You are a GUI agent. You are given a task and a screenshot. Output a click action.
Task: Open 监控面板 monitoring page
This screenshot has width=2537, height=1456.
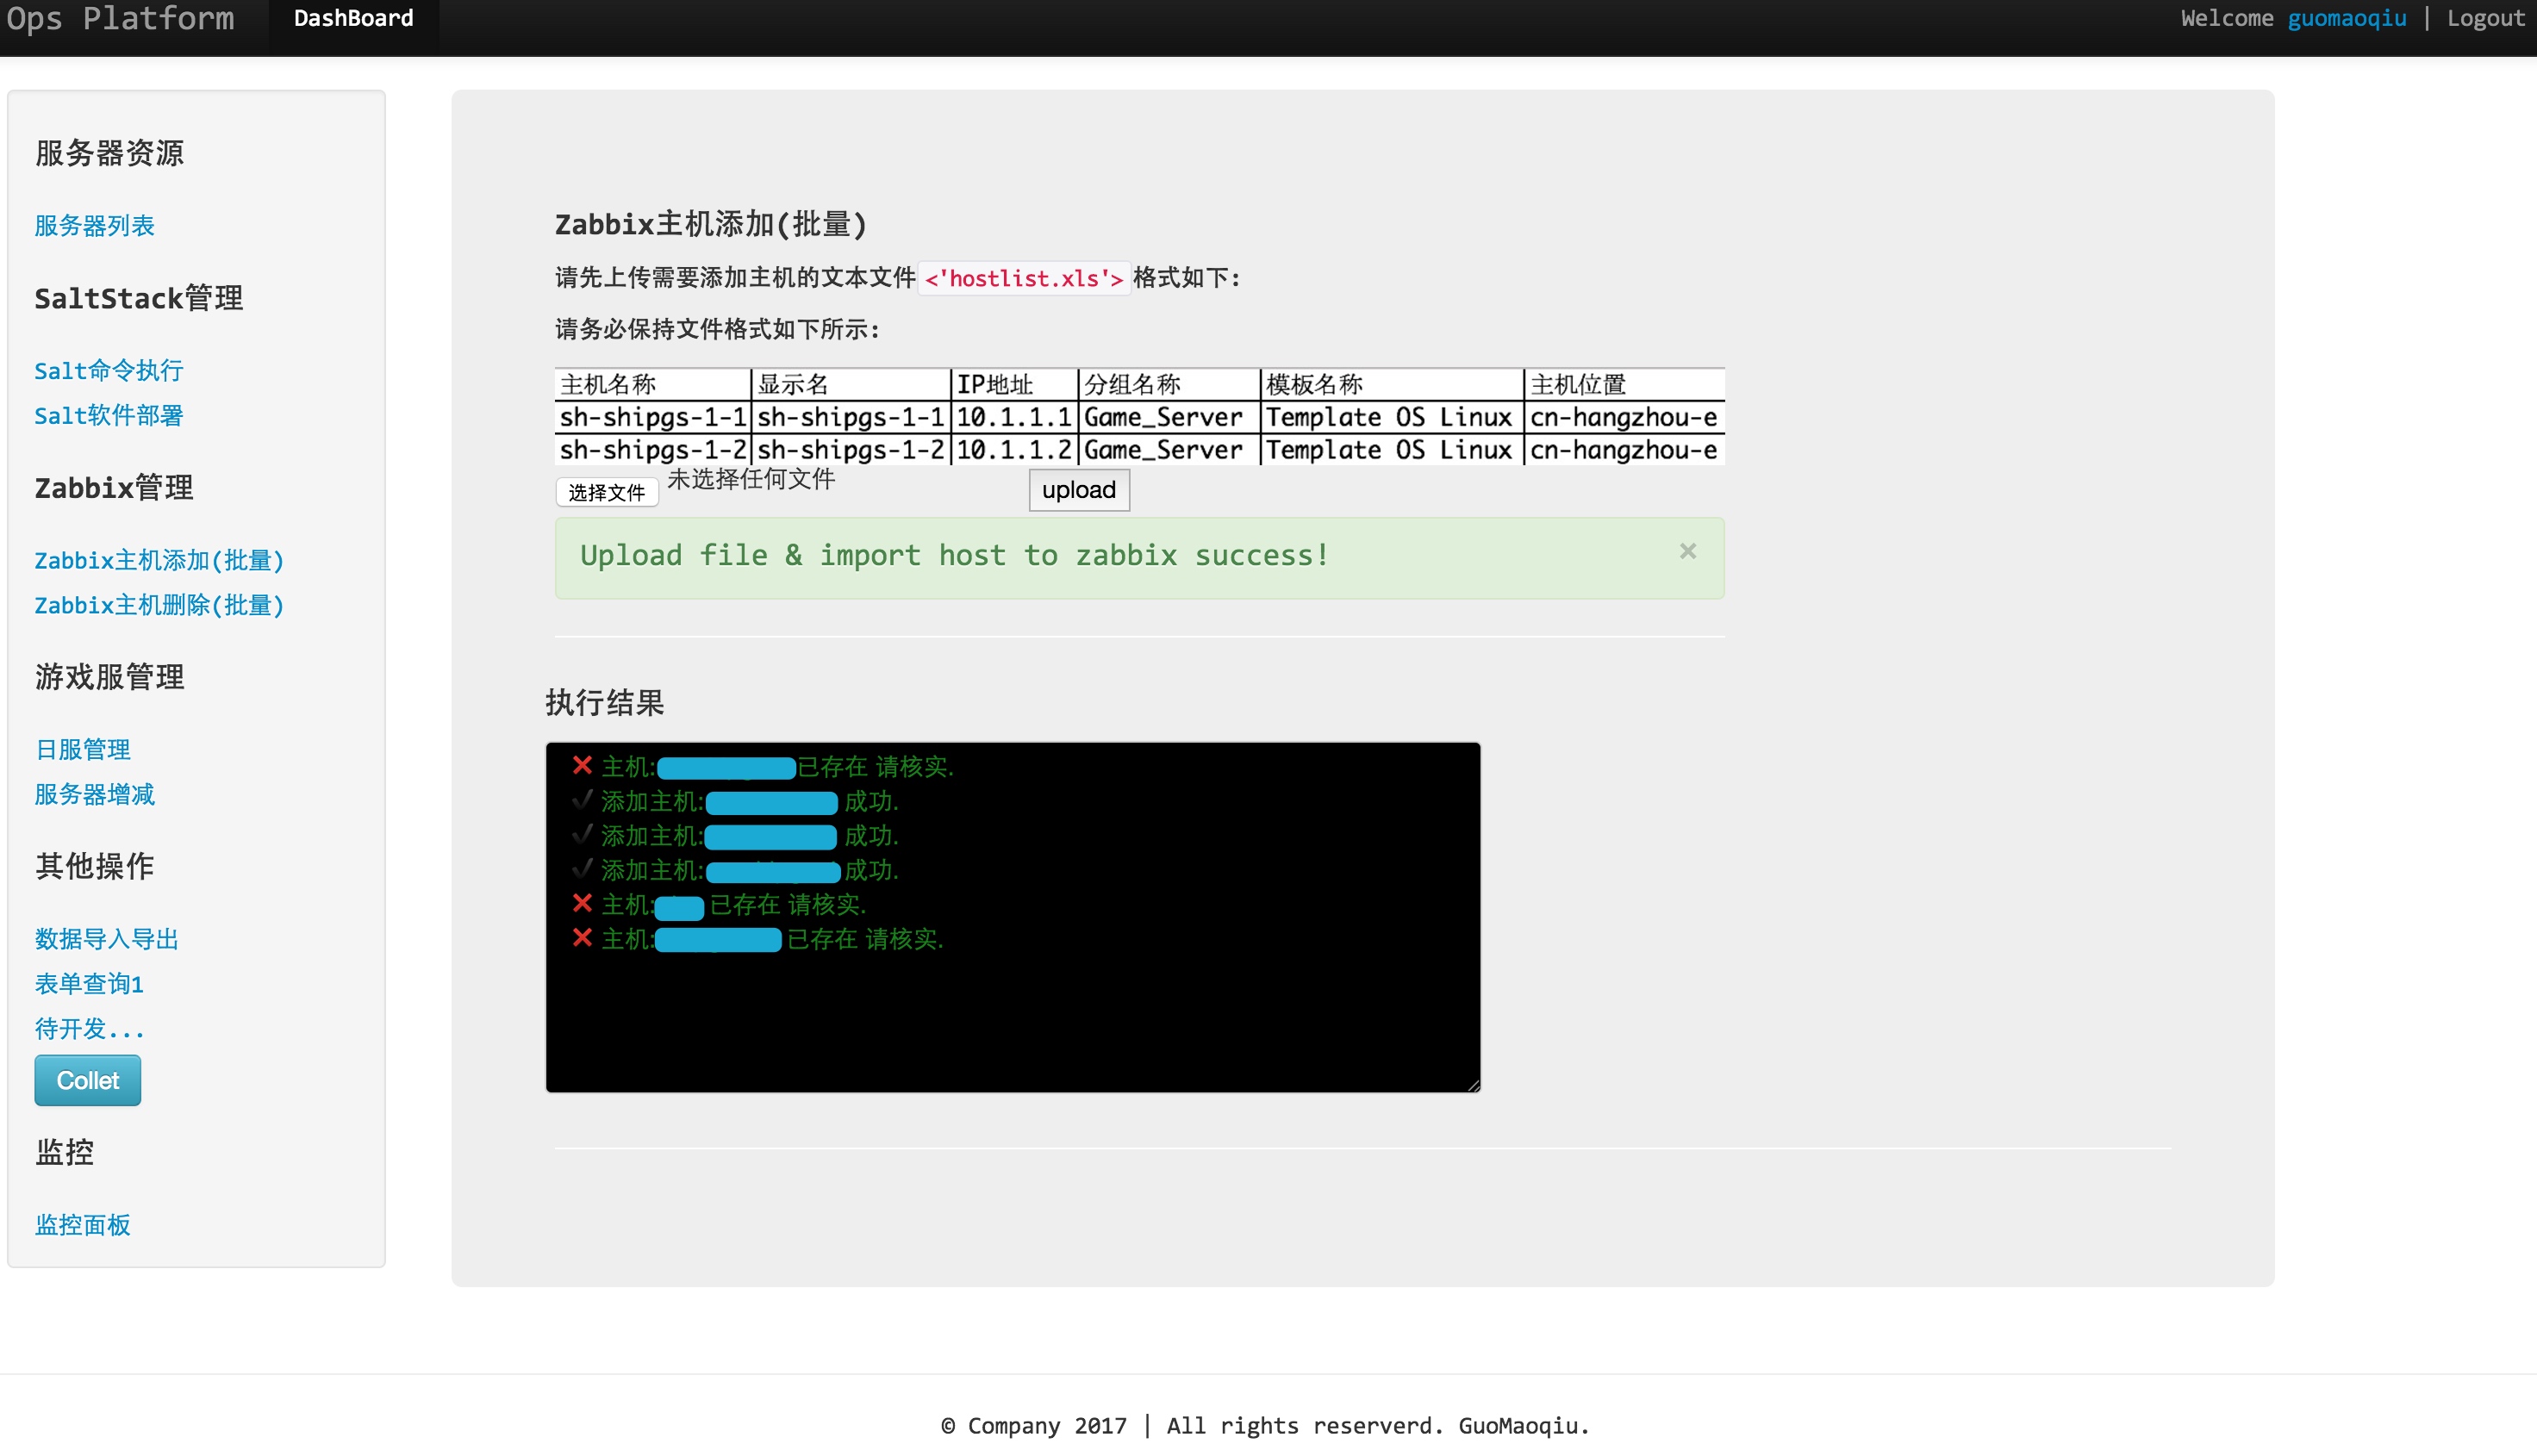click(x=83, y=1224)
